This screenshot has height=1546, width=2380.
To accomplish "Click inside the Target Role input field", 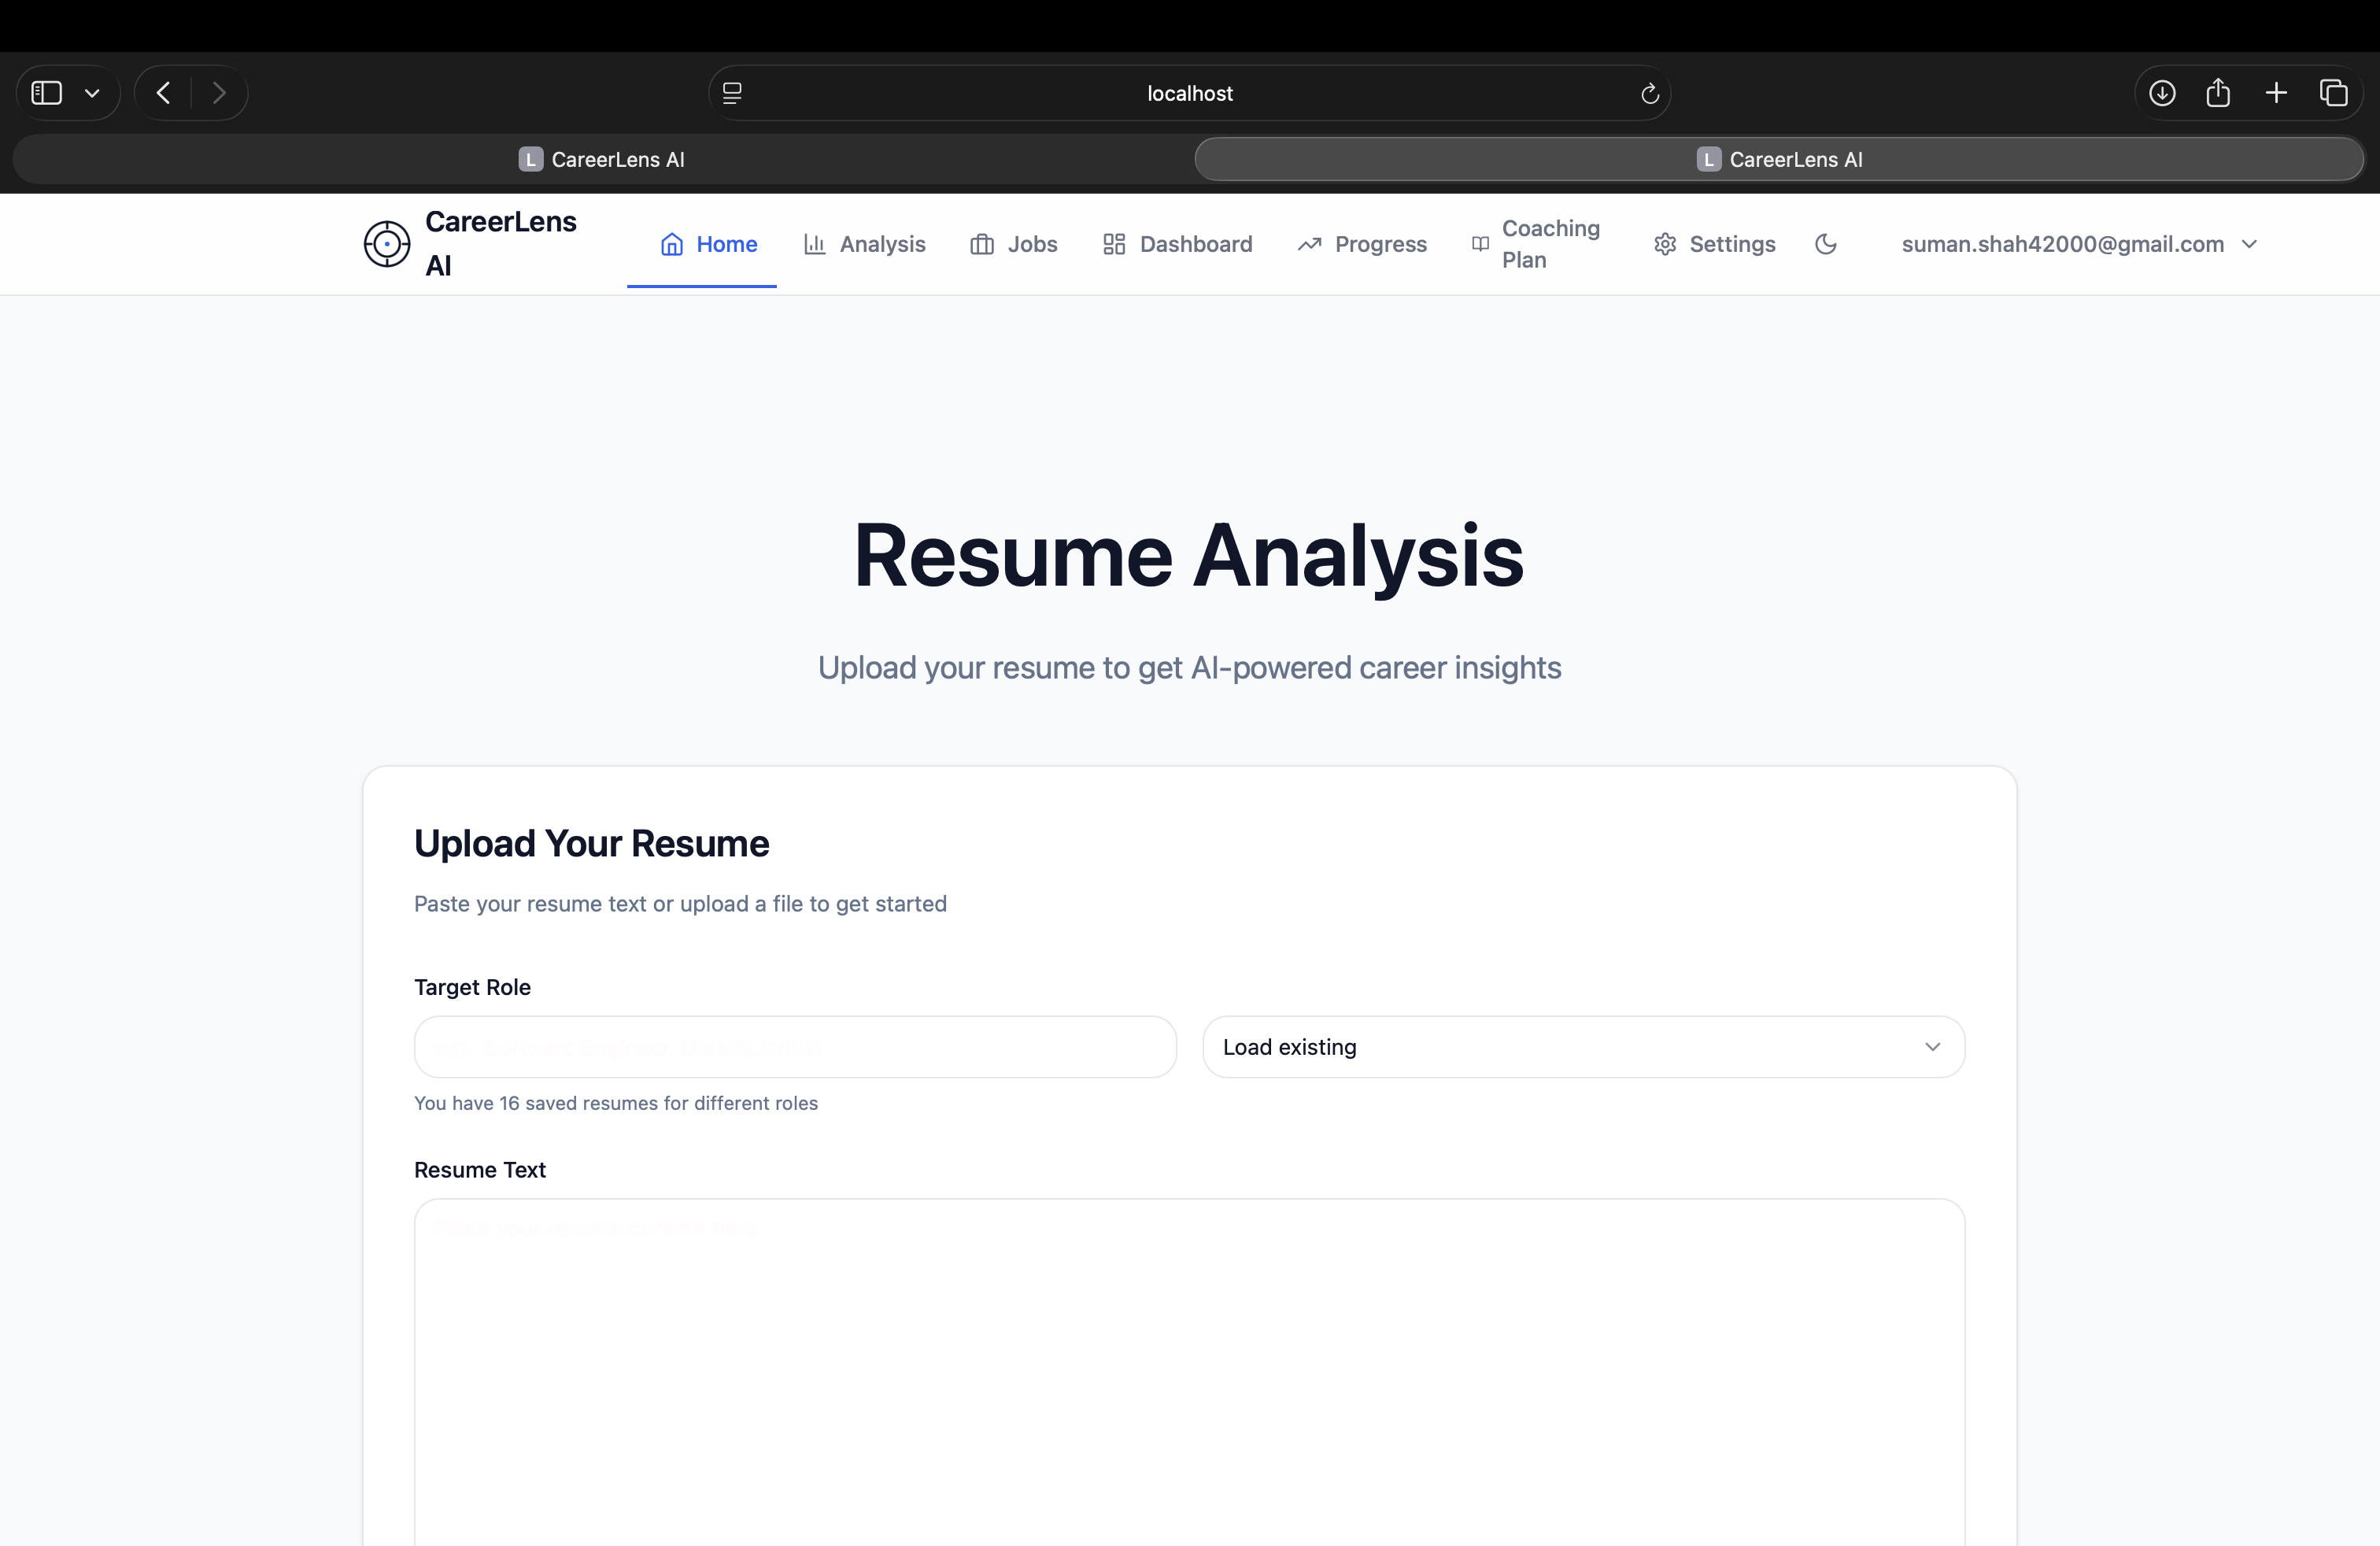I will pos(795,1047).
